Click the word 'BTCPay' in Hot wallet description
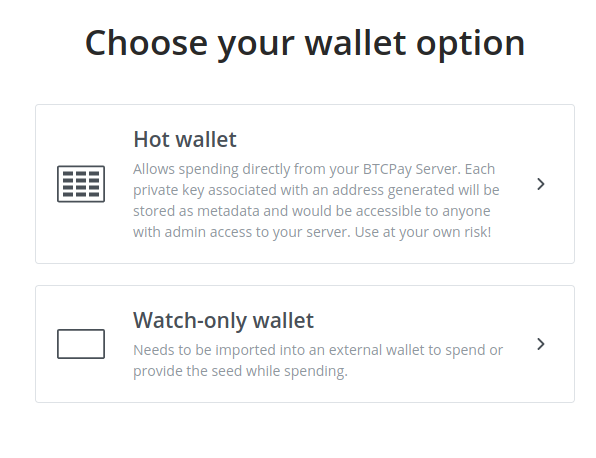This screenshot has width=596, height=458. point(387,169)
